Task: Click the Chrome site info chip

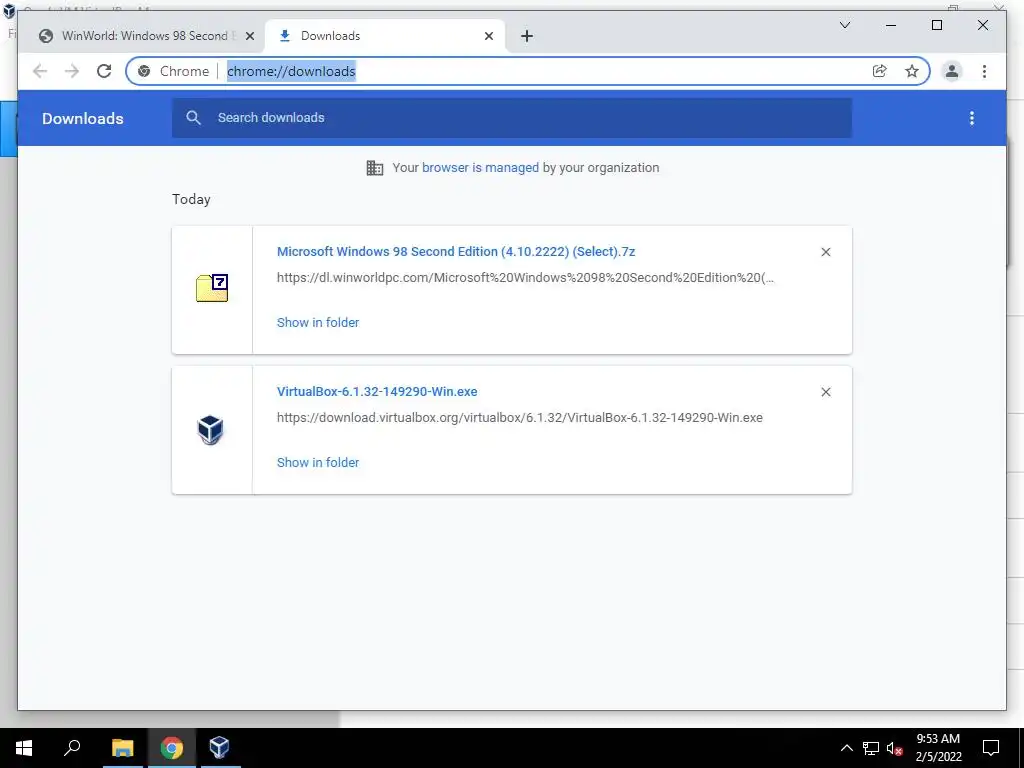Action: [174, 71]
